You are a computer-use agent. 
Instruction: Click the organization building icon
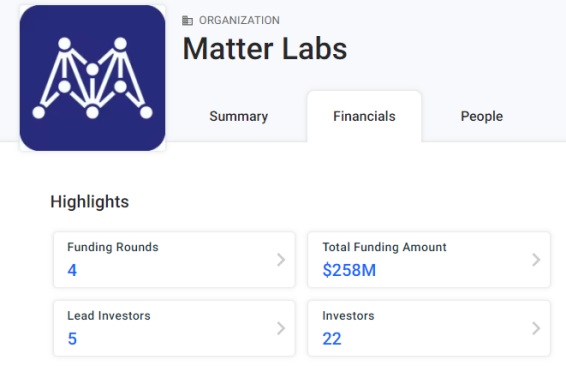tap(187, 21)
